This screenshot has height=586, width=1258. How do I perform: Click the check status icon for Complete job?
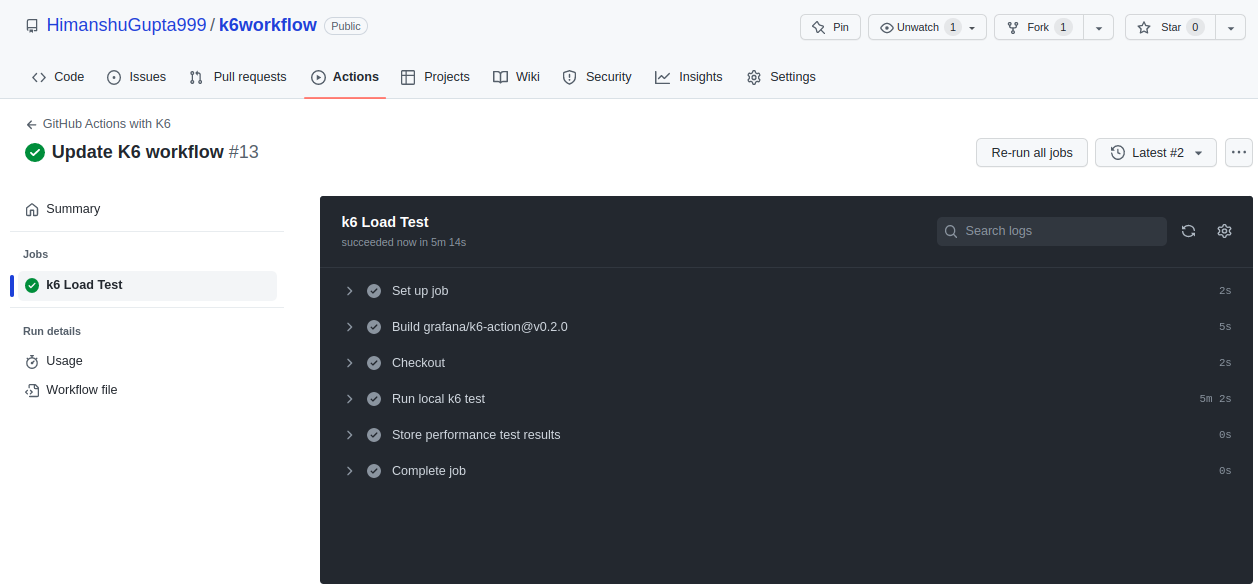pyautogui.click(x=374, y=471)
